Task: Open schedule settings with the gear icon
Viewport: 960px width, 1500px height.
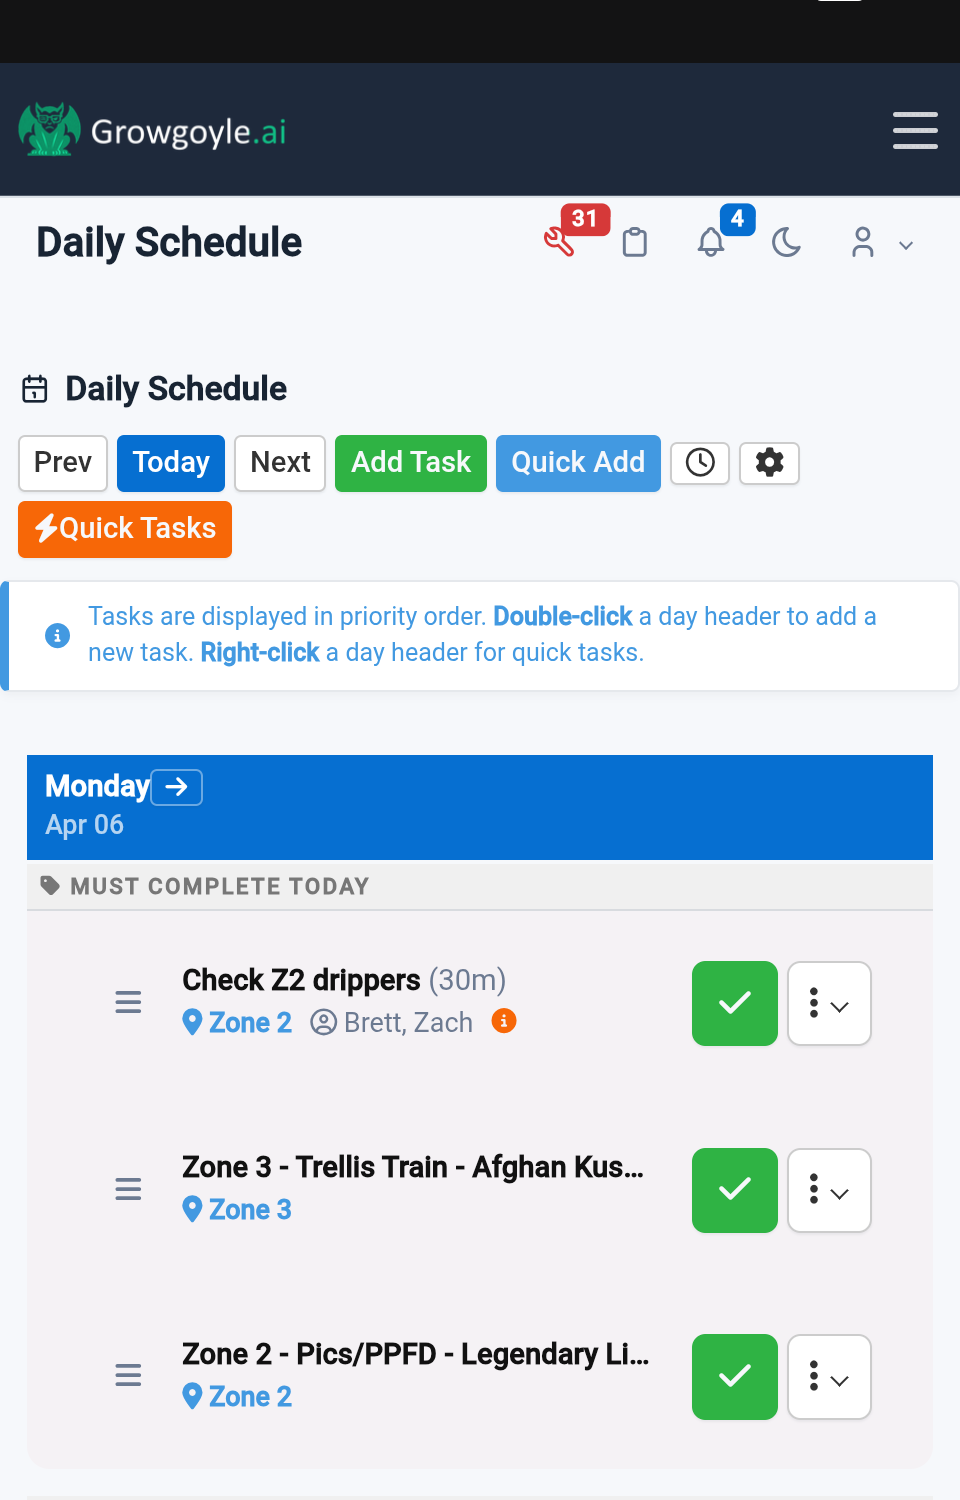Action: [768, 463]
